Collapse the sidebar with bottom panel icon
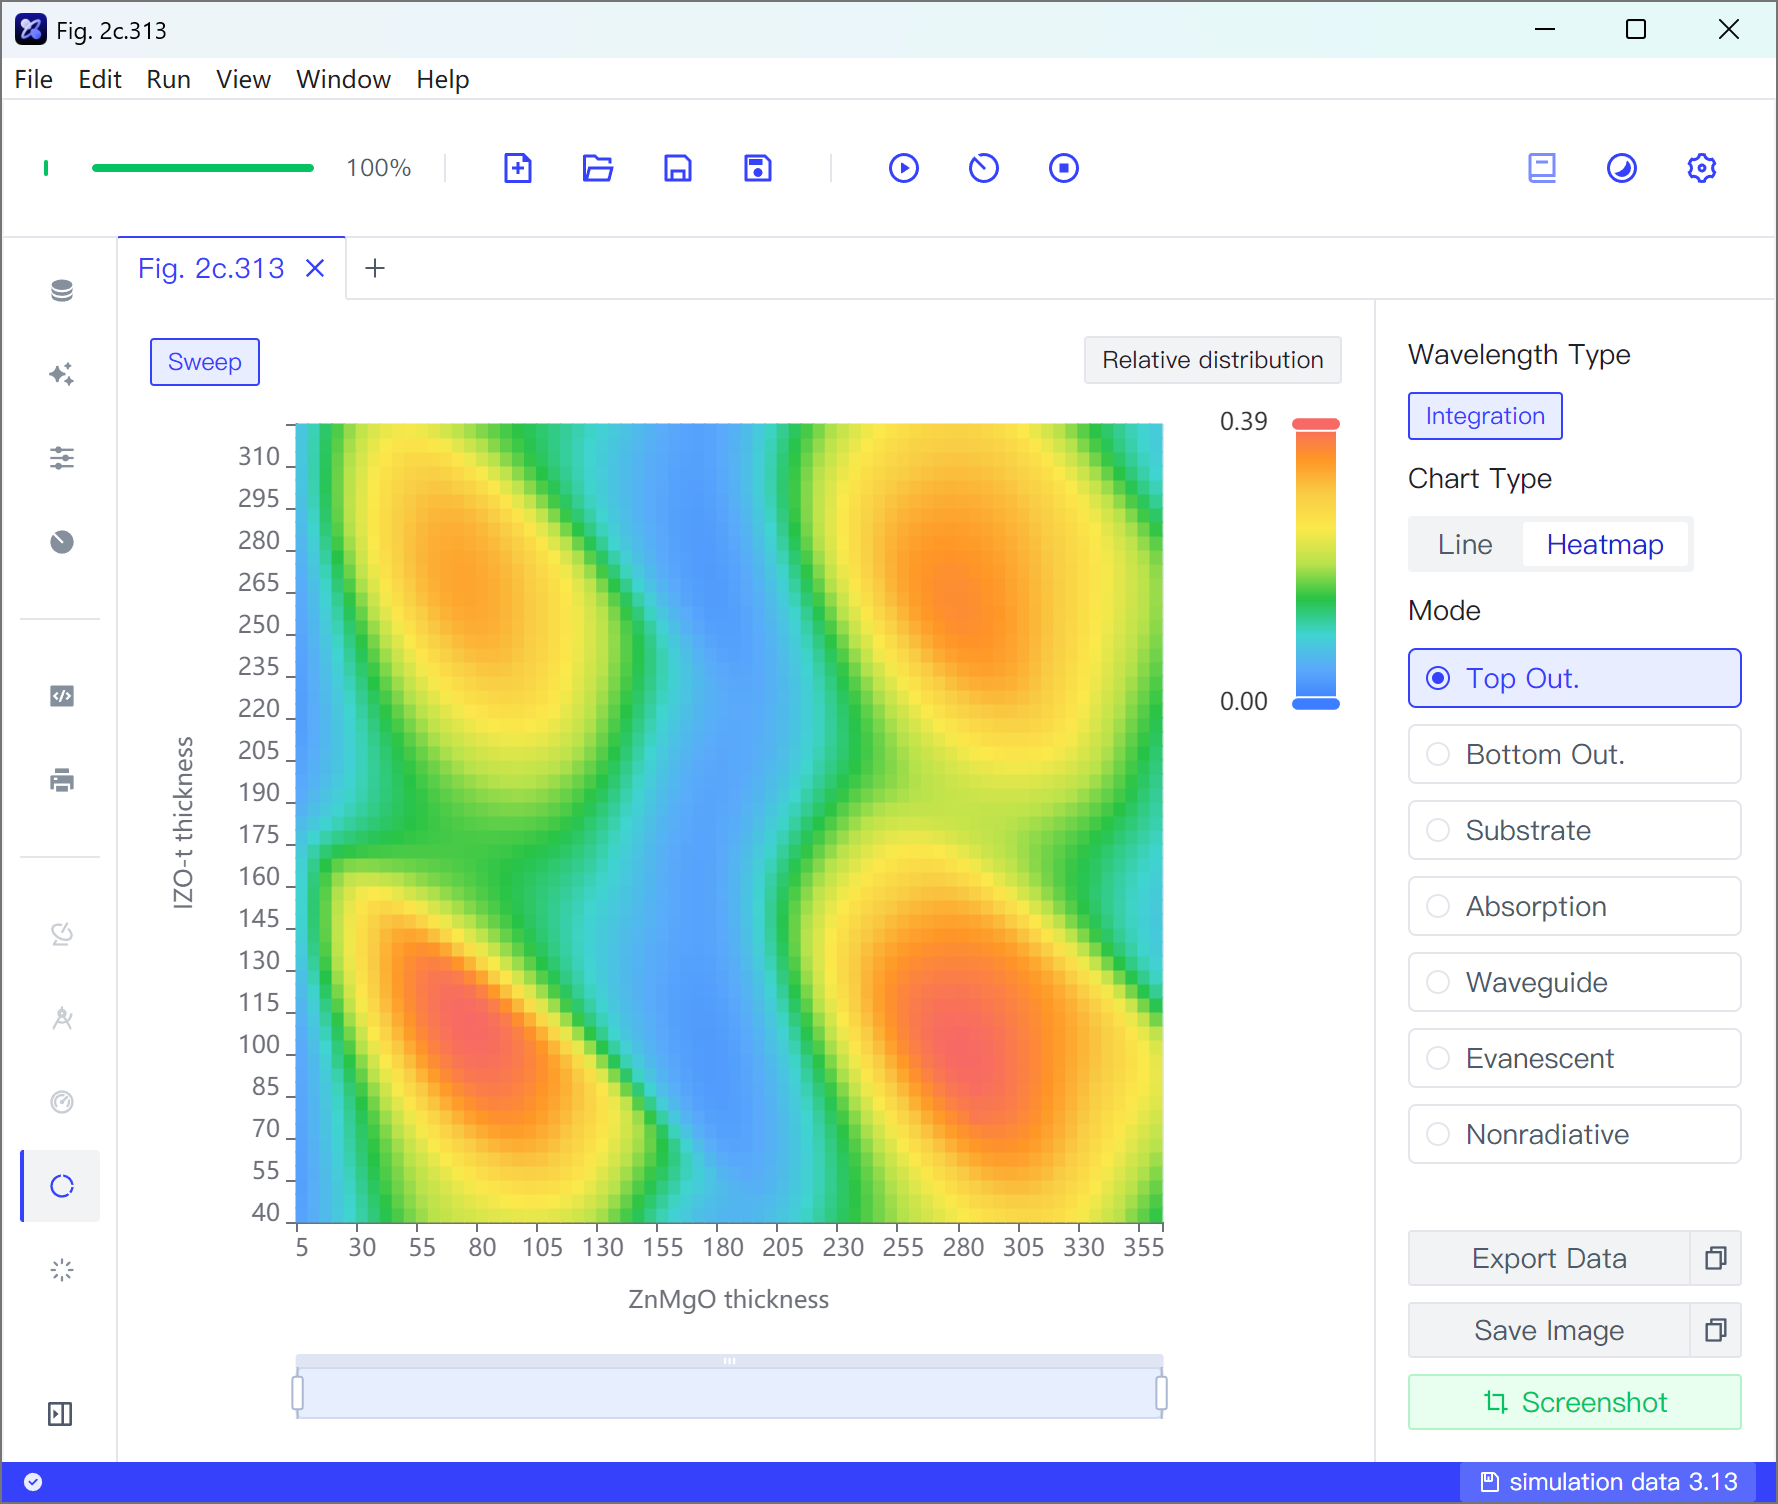Viewport: 1778px width, 1504px height. tap(60, 1414)
